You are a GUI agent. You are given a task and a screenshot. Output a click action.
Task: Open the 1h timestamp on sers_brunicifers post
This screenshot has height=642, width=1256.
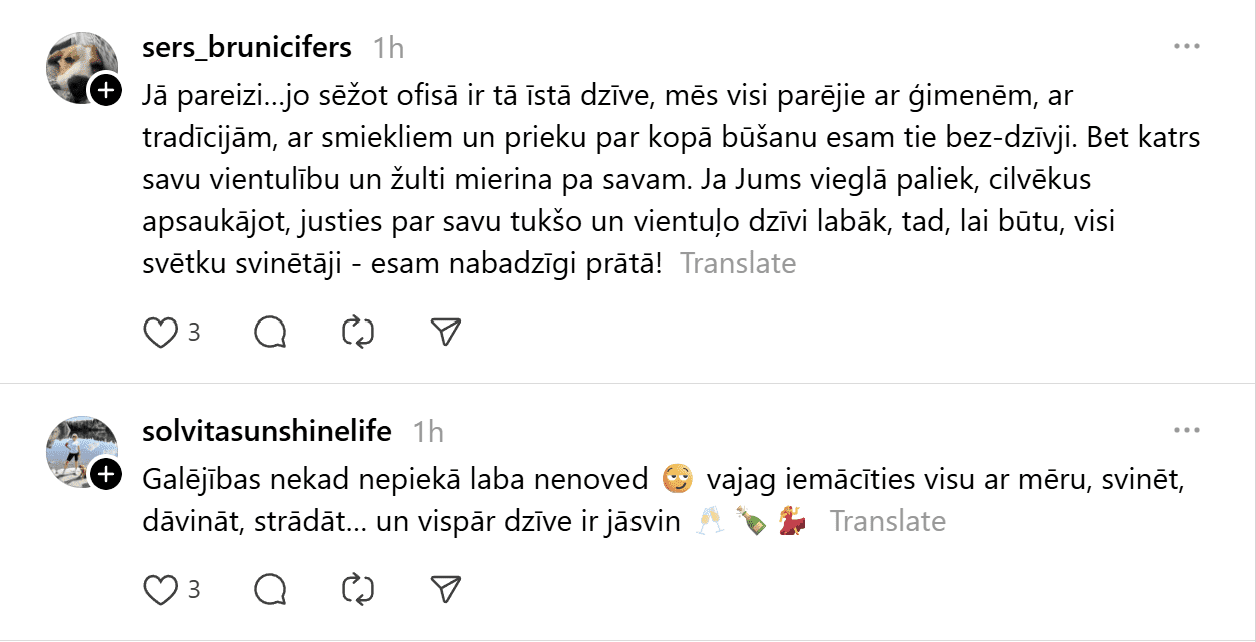click(388, 48)
